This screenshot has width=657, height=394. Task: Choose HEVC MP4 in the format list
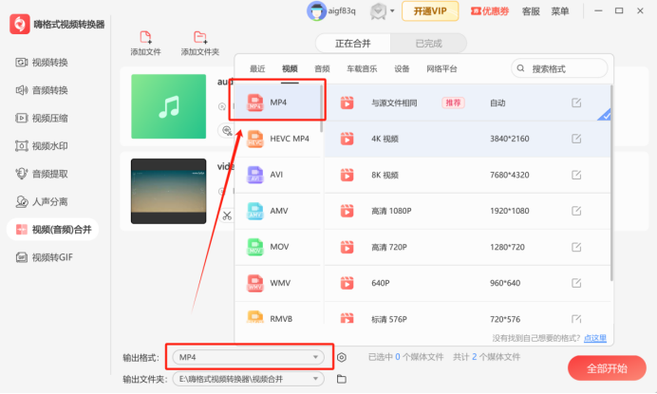coord(277,139)
